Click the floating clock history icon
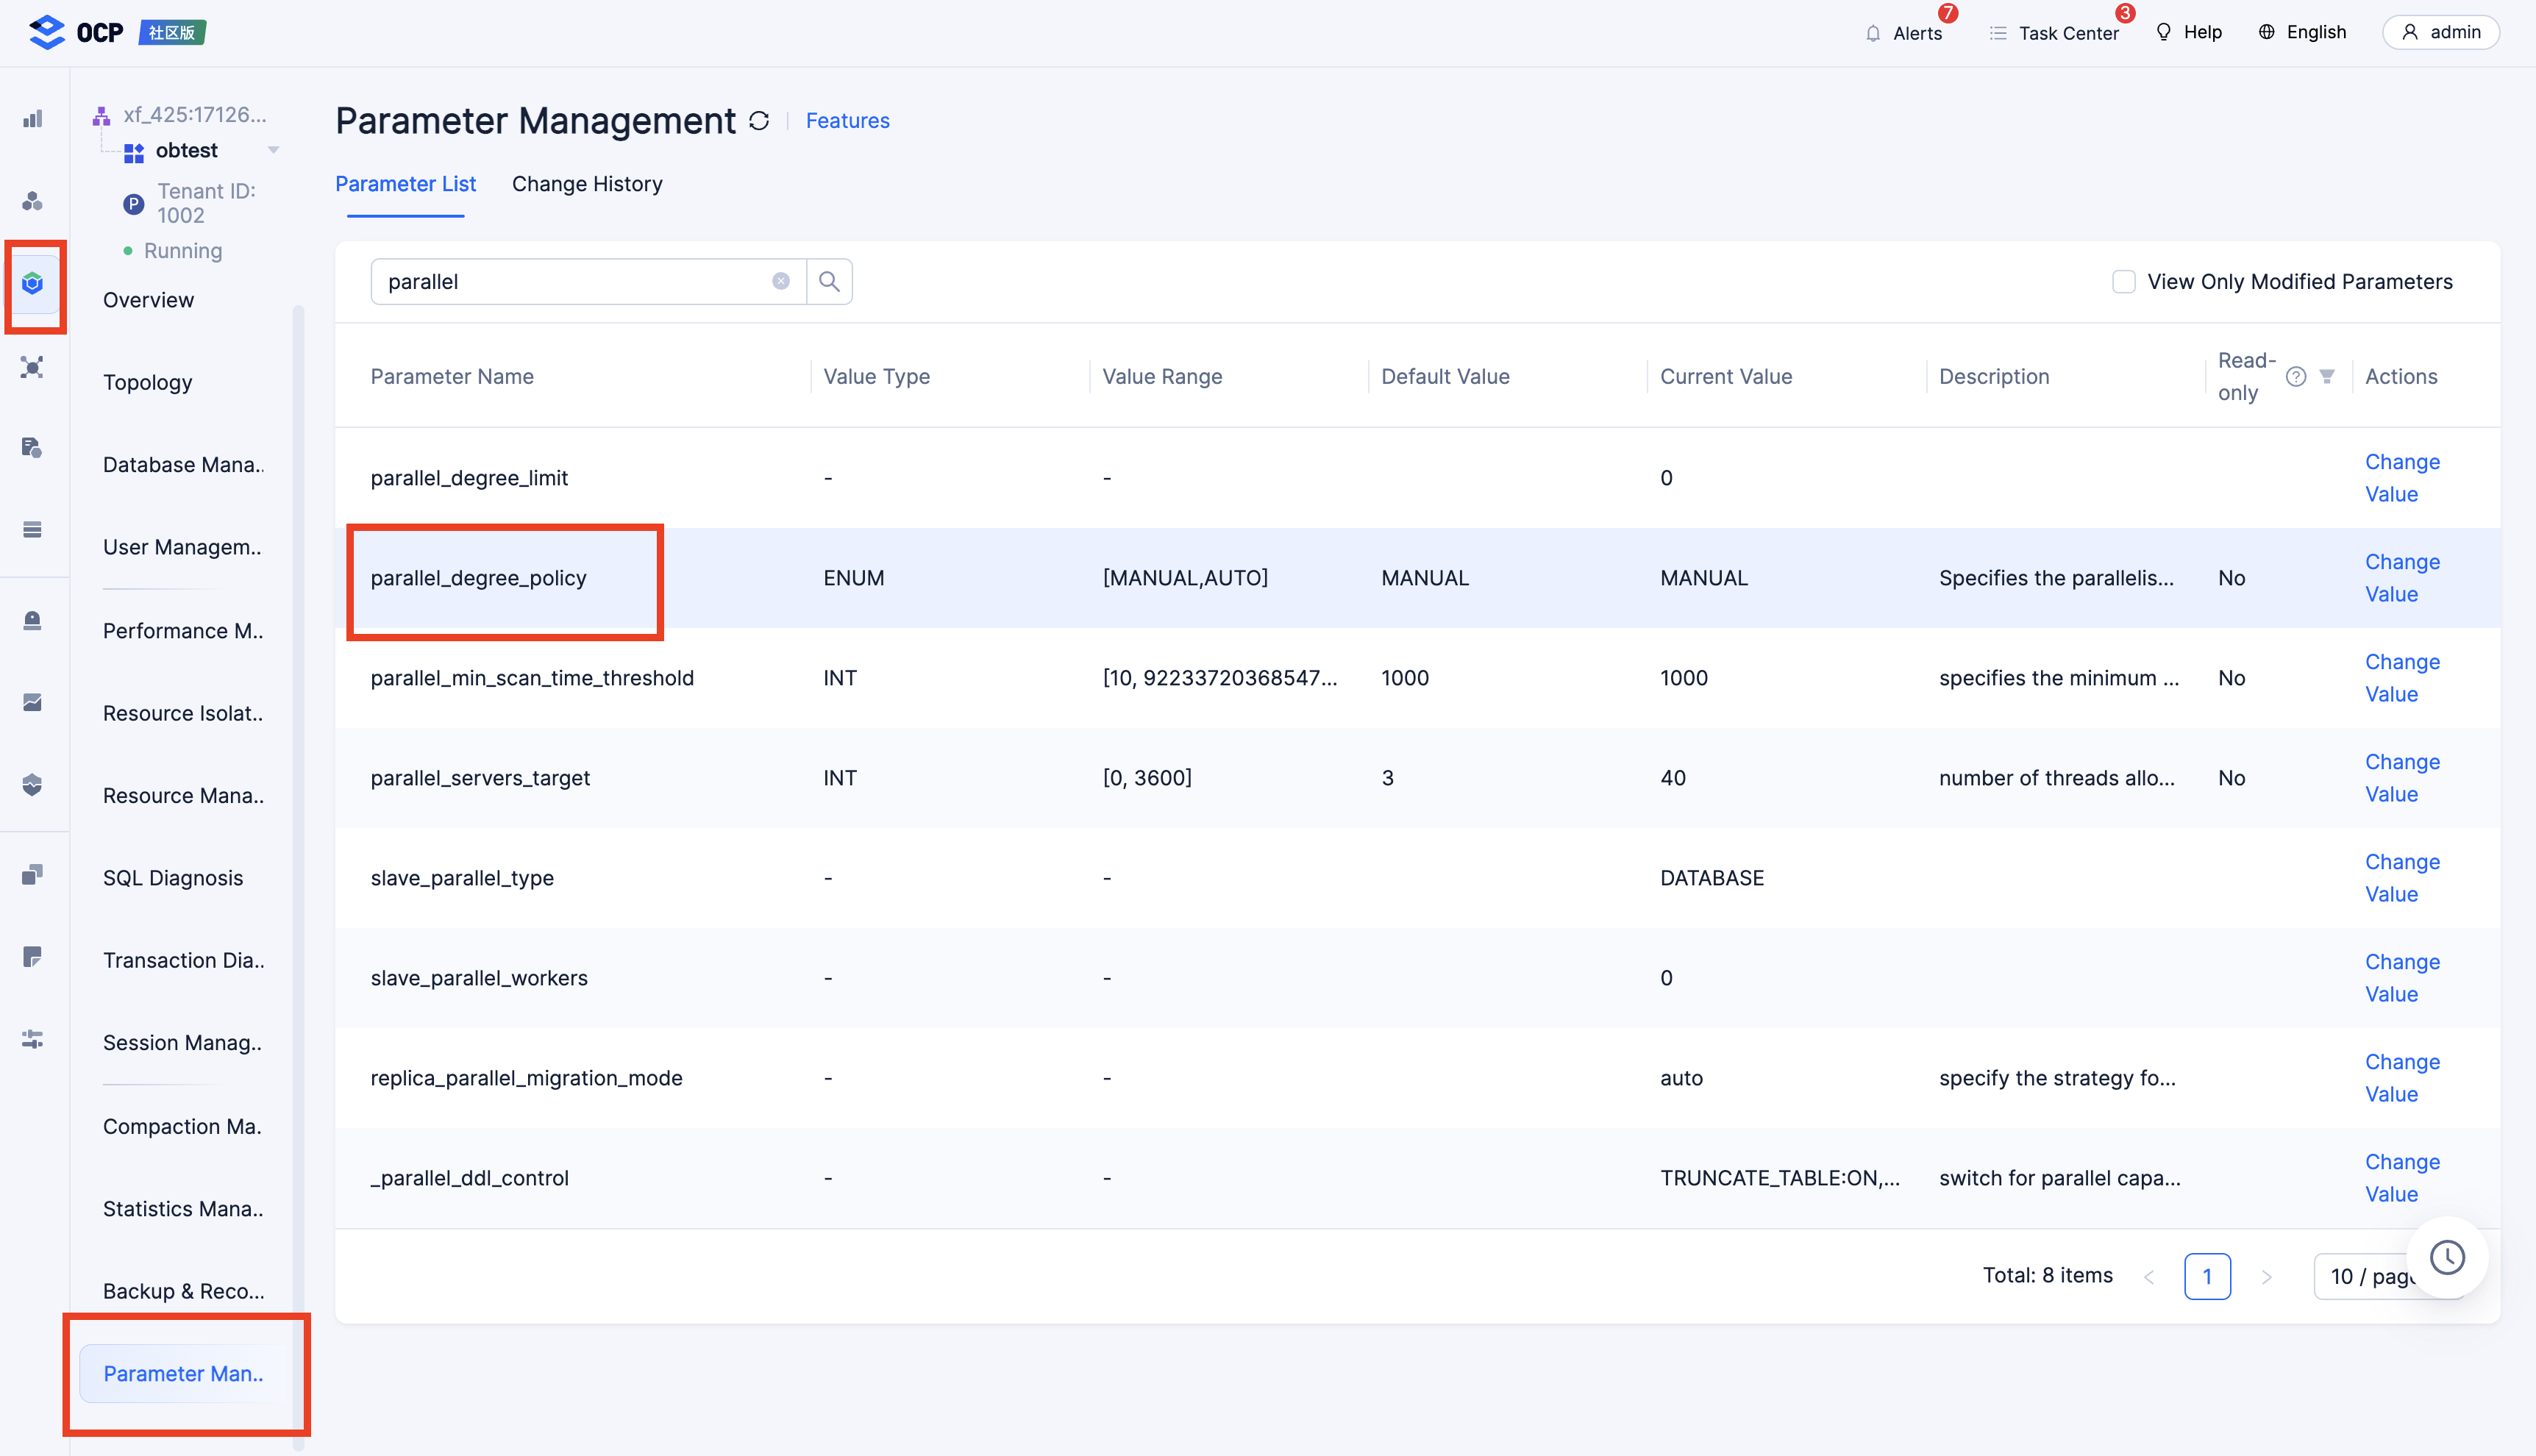2536x1456 pixels. (x=2447, y=1257)
